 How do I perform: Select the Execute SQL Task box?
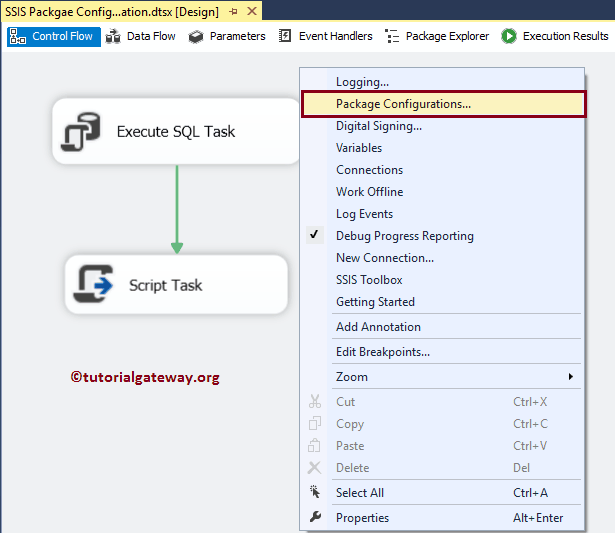coord(176,131)
